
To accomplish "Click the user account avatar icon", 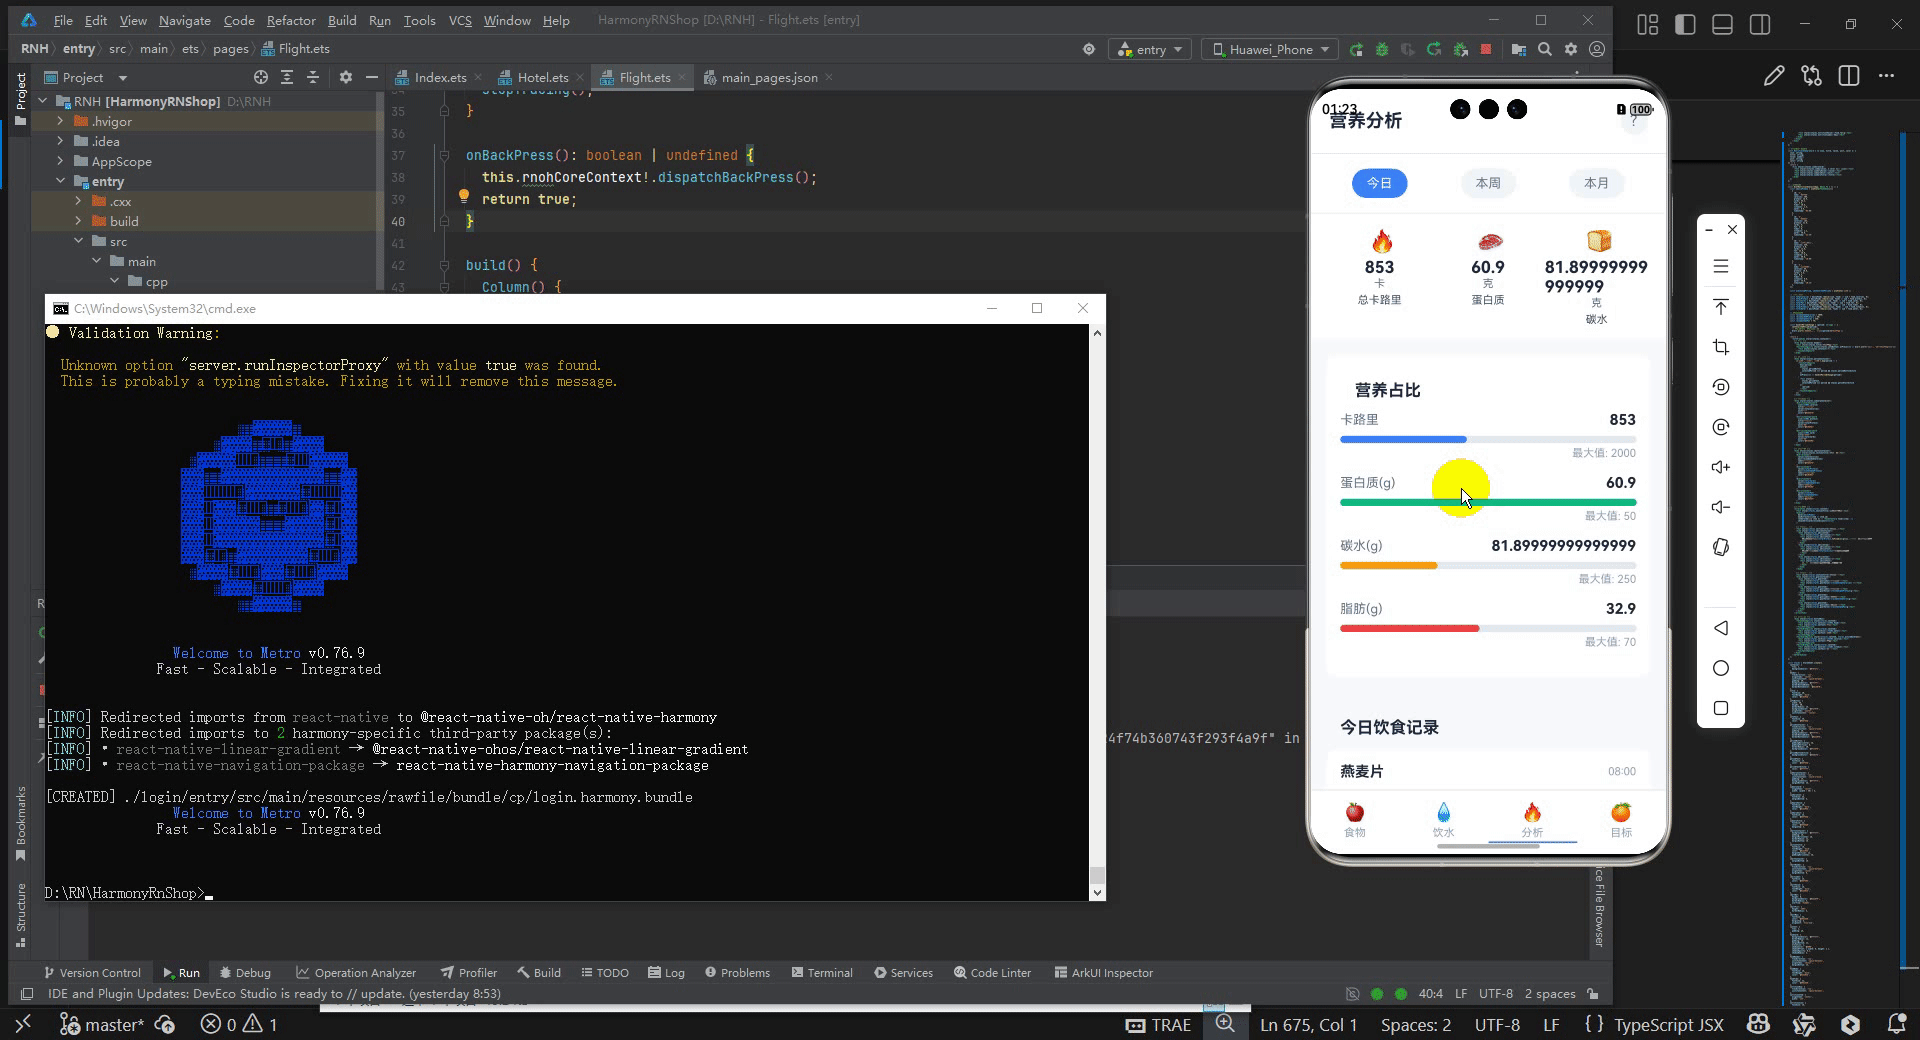I will click(x=1597, y=49).
